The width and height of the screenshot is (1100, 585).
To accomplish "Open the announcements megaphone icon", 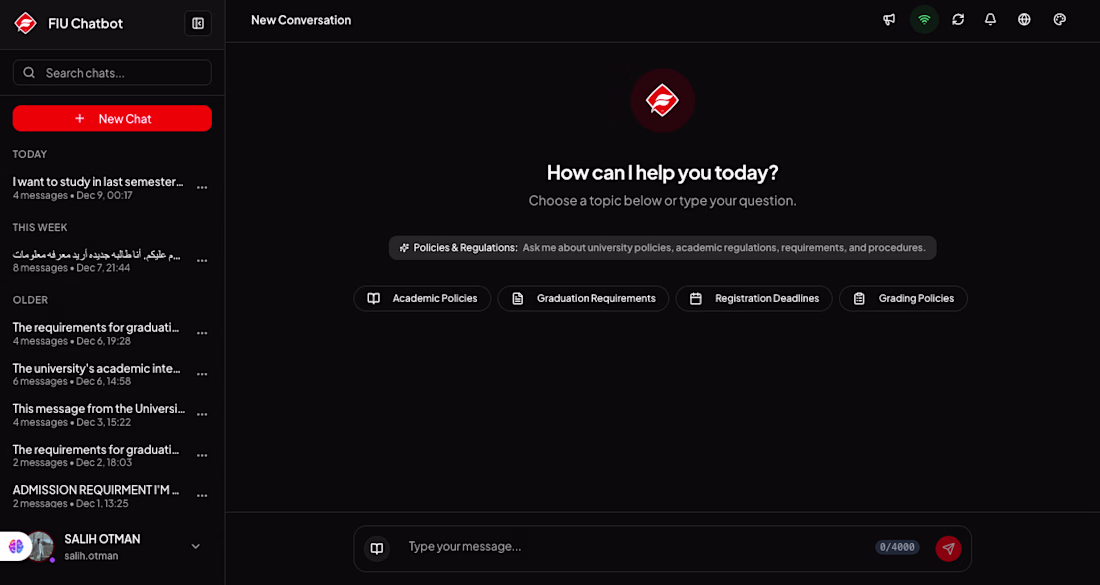I will click(x=889, y=20).
